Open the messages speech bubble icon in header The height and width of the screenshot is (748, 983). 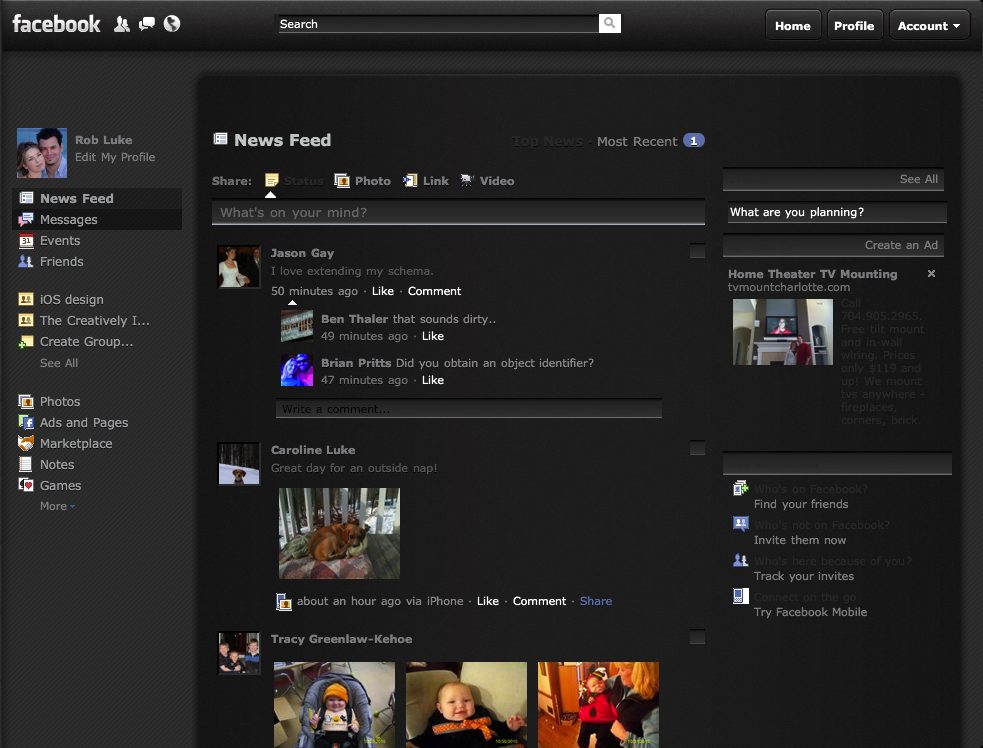click(147, 24)
